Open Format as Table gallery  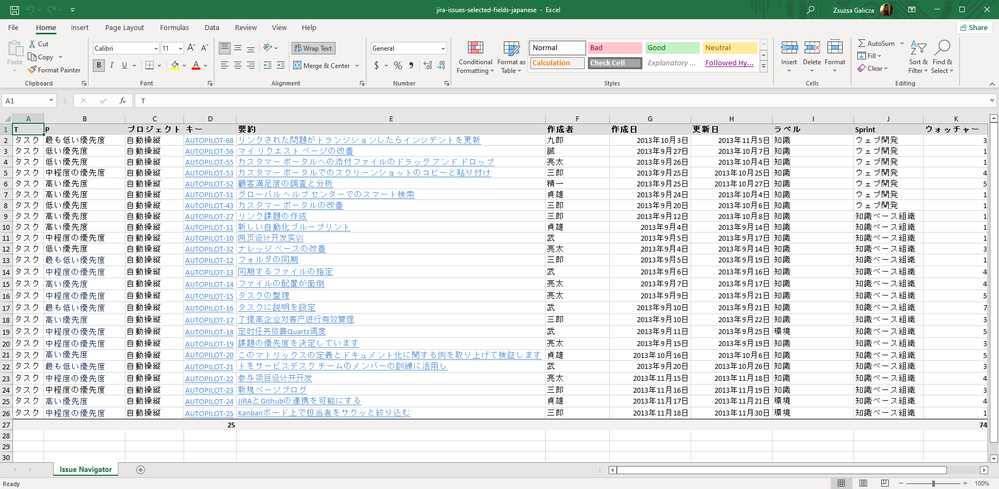[511, 58]
